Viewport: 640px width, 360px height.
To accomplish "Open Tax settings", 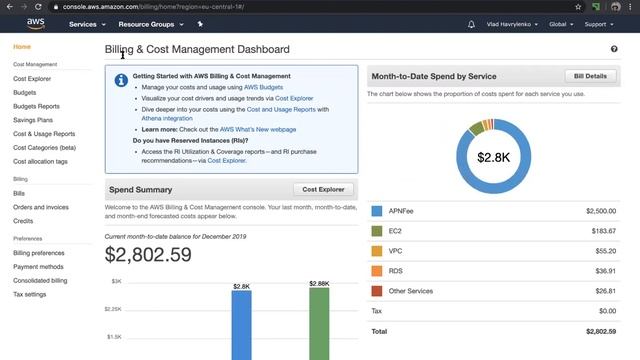I will pyautogui.click(x=29, y=294).
